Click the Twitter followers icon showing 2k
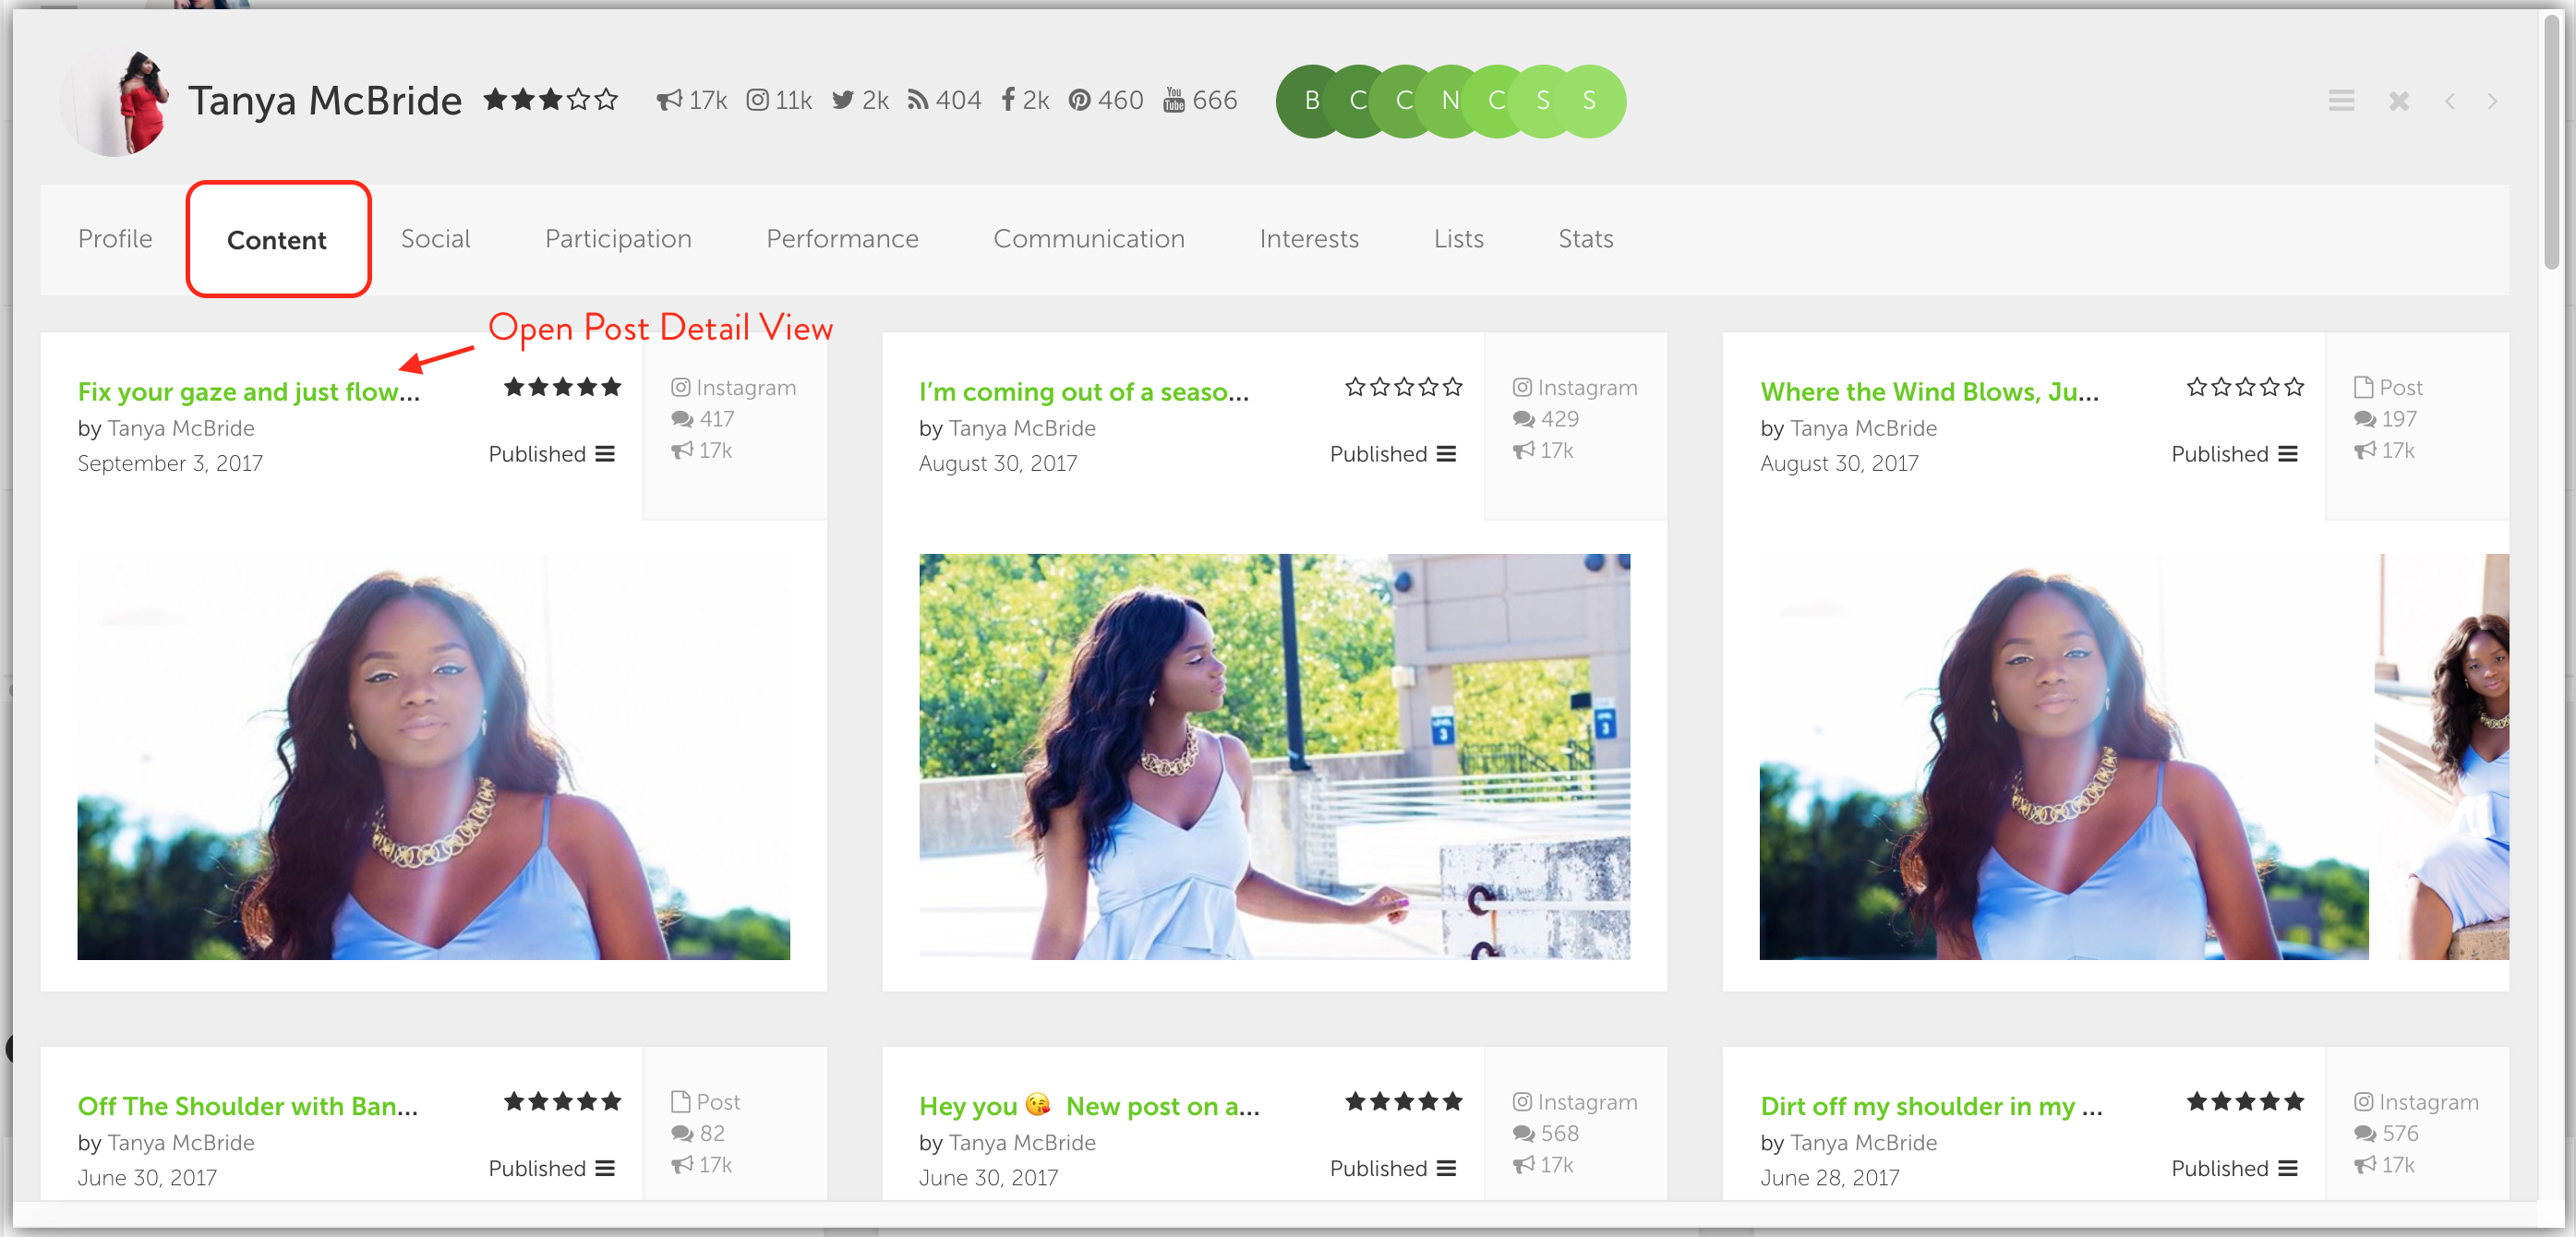This screenshot has height=1237, width=2576. 843,100
